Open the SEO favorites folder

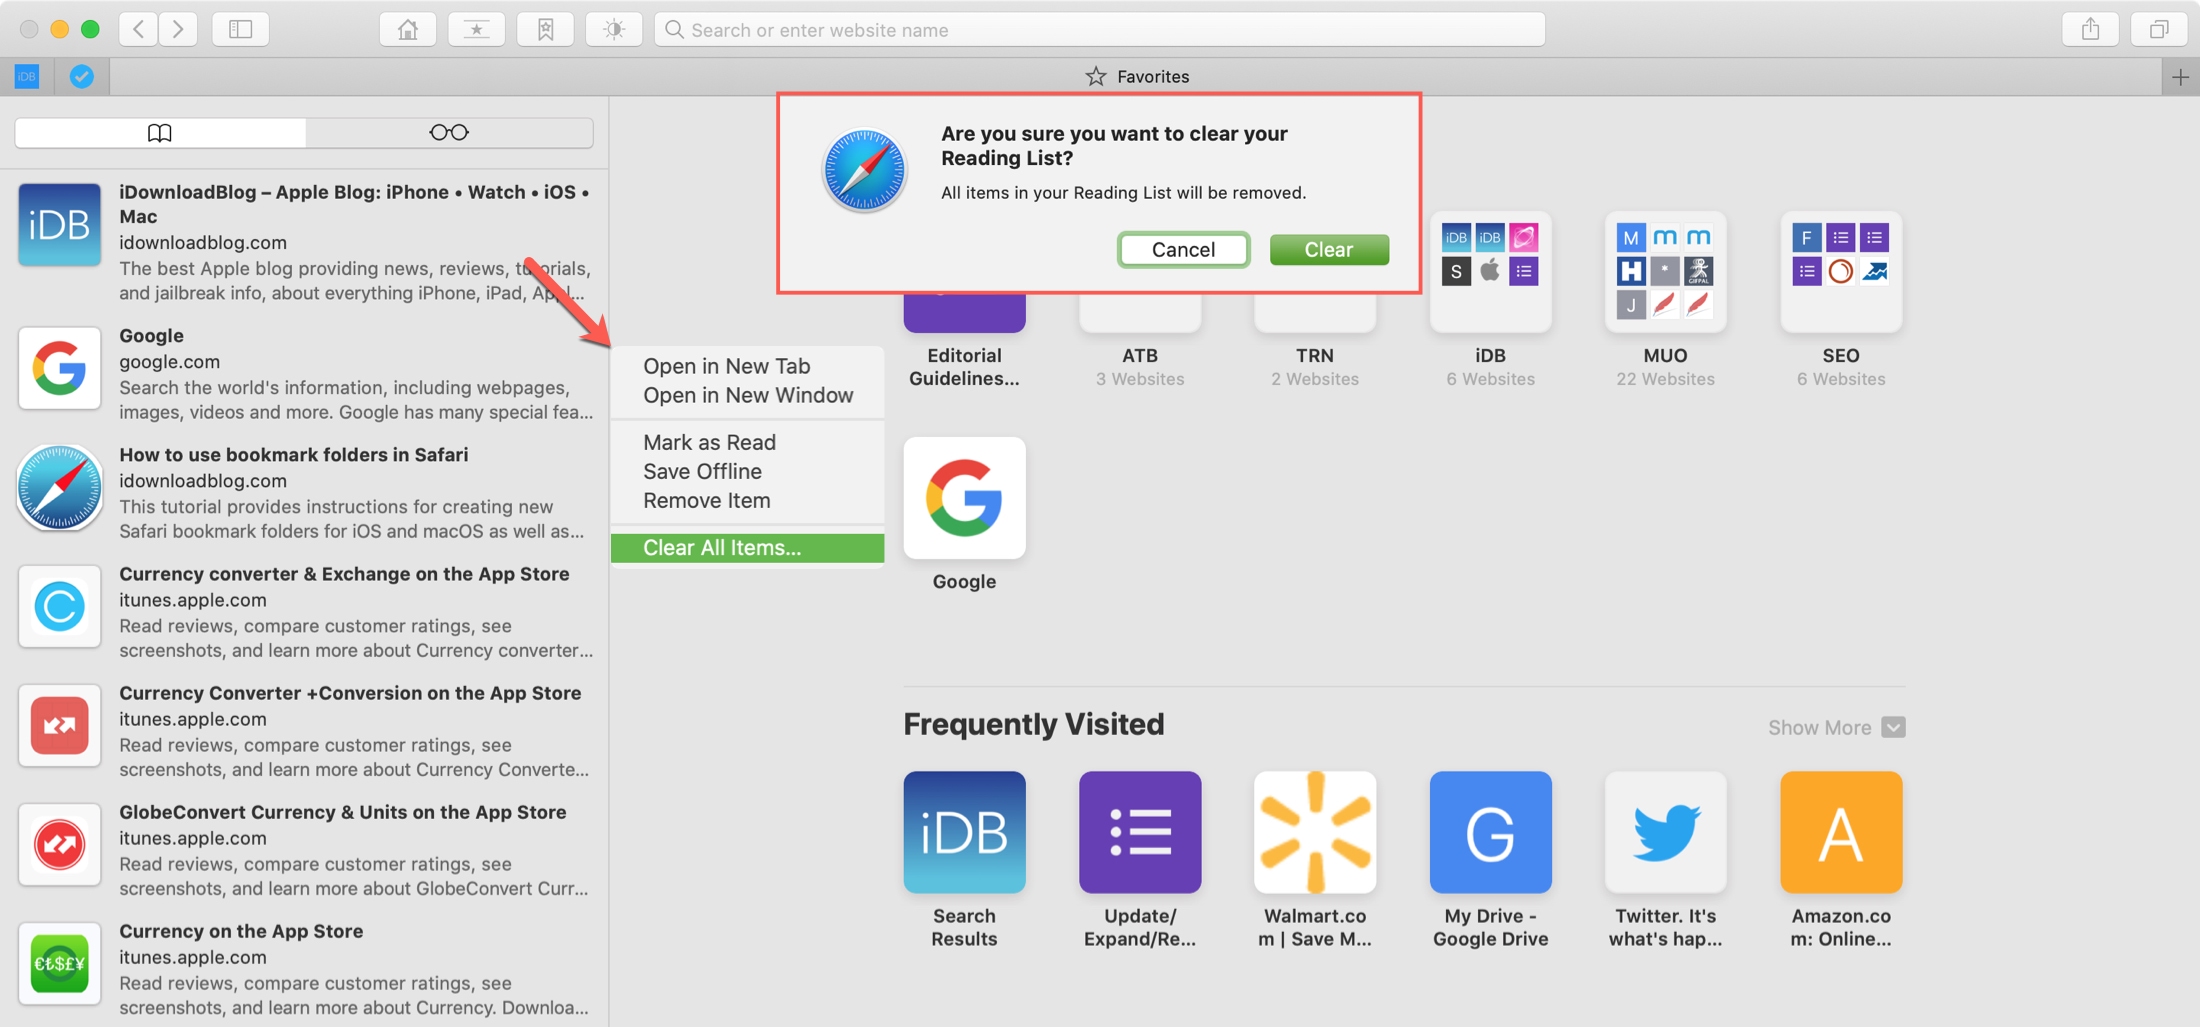click(x=1841, y=300)
